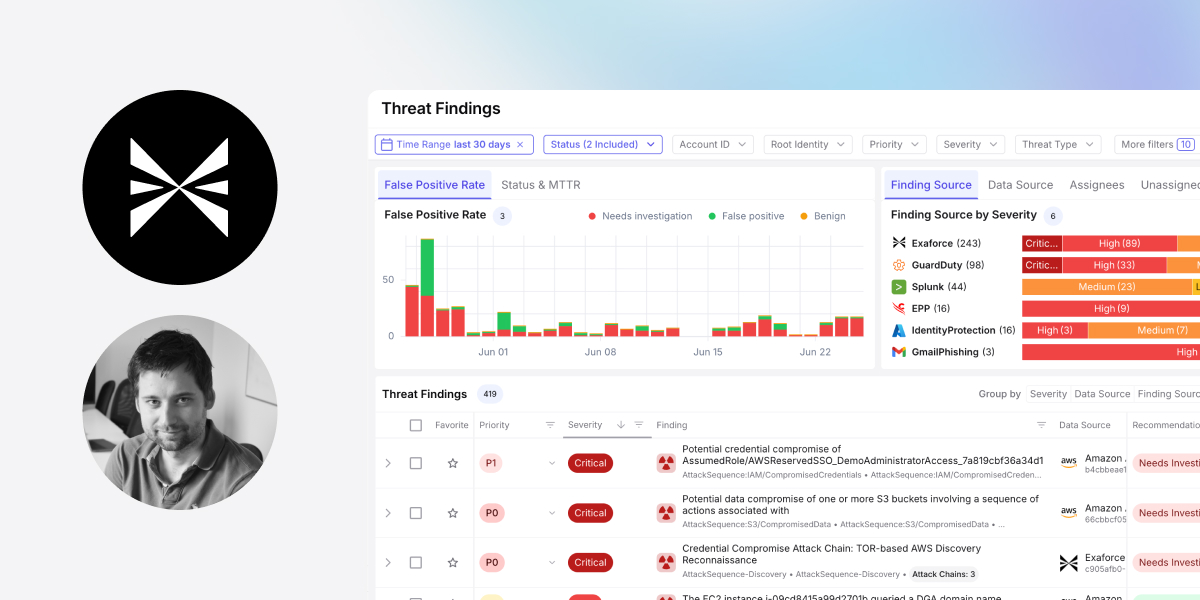Toggle the Benign legend item
The width and height of the screenshot is (1200, 600).
(823, 216)
